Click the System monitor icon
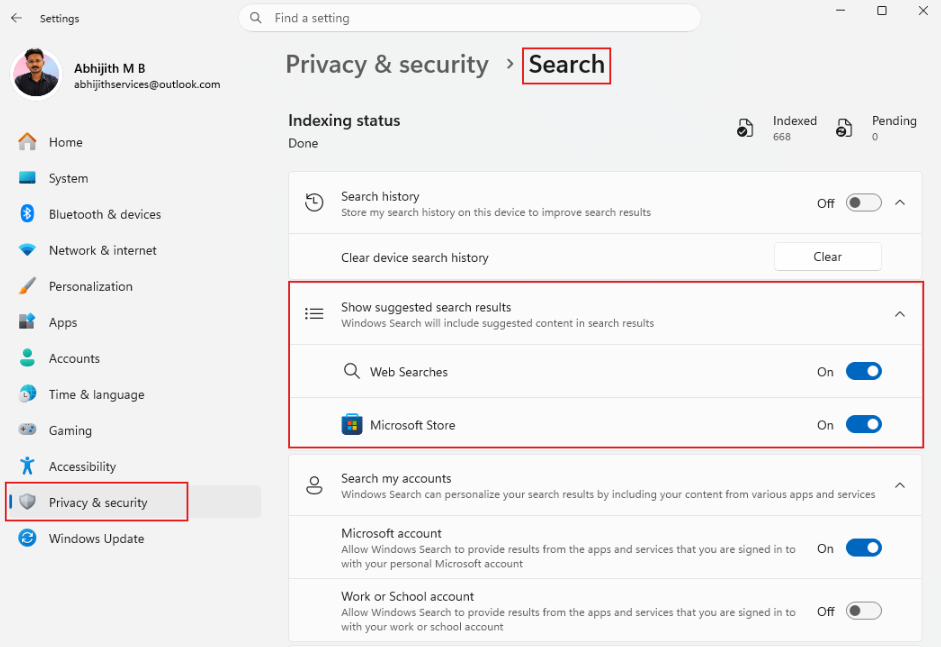The height and width of the screenshot is (647, 941). tap(27, 178)
